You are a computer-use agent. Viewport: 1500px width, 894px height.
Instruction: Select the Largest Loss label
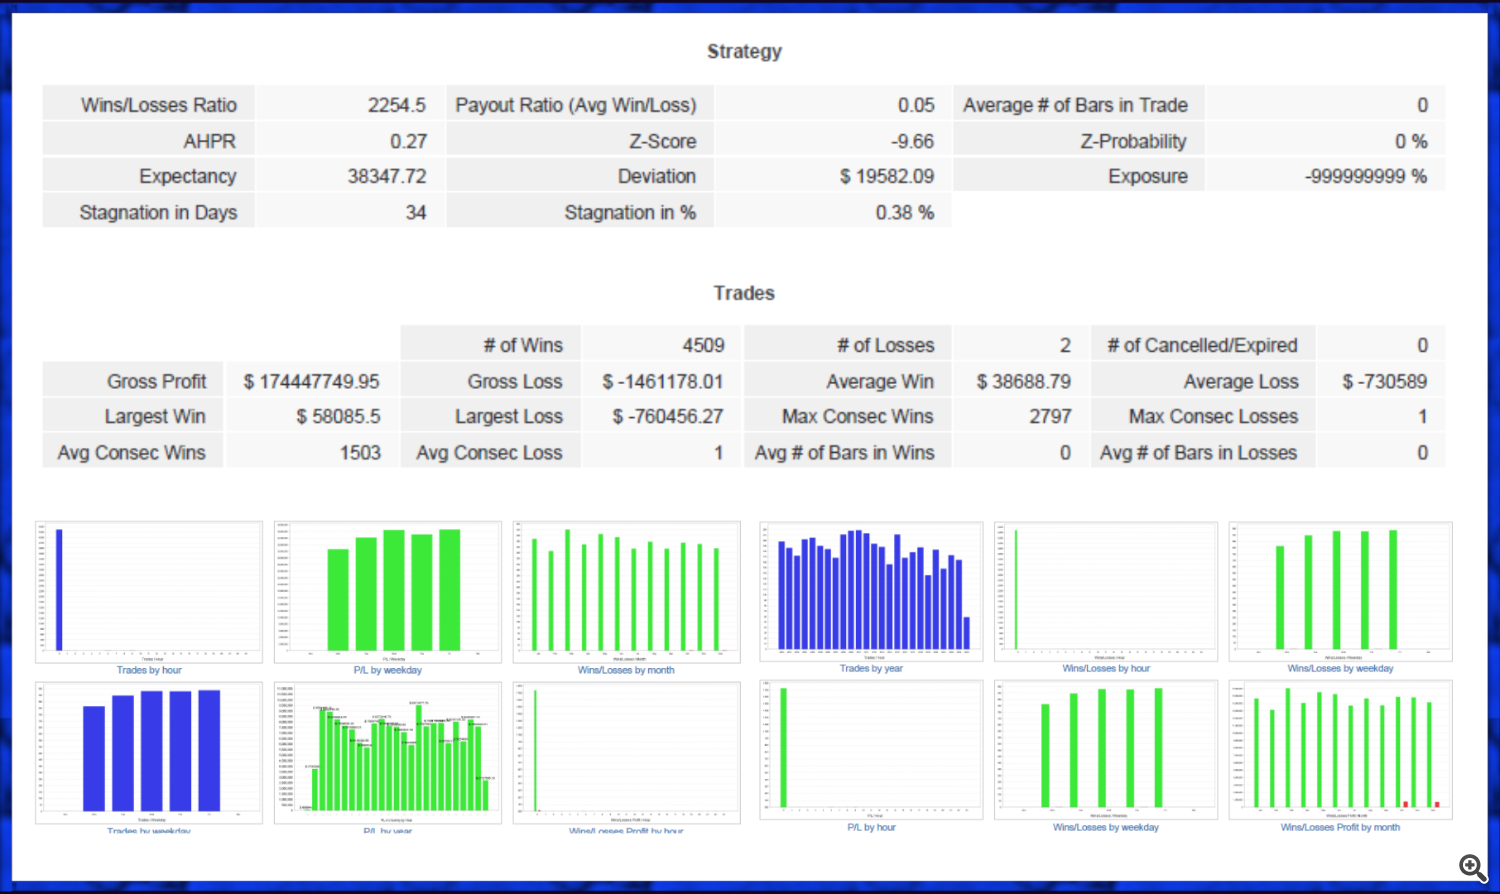click(509, 416)
